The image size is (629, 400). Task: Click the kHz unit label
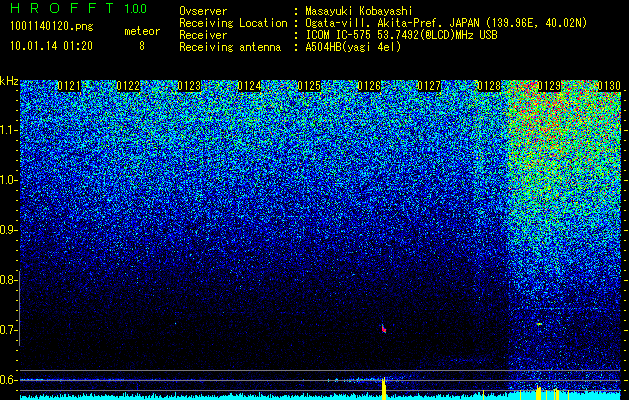click(x=9, y=81)
